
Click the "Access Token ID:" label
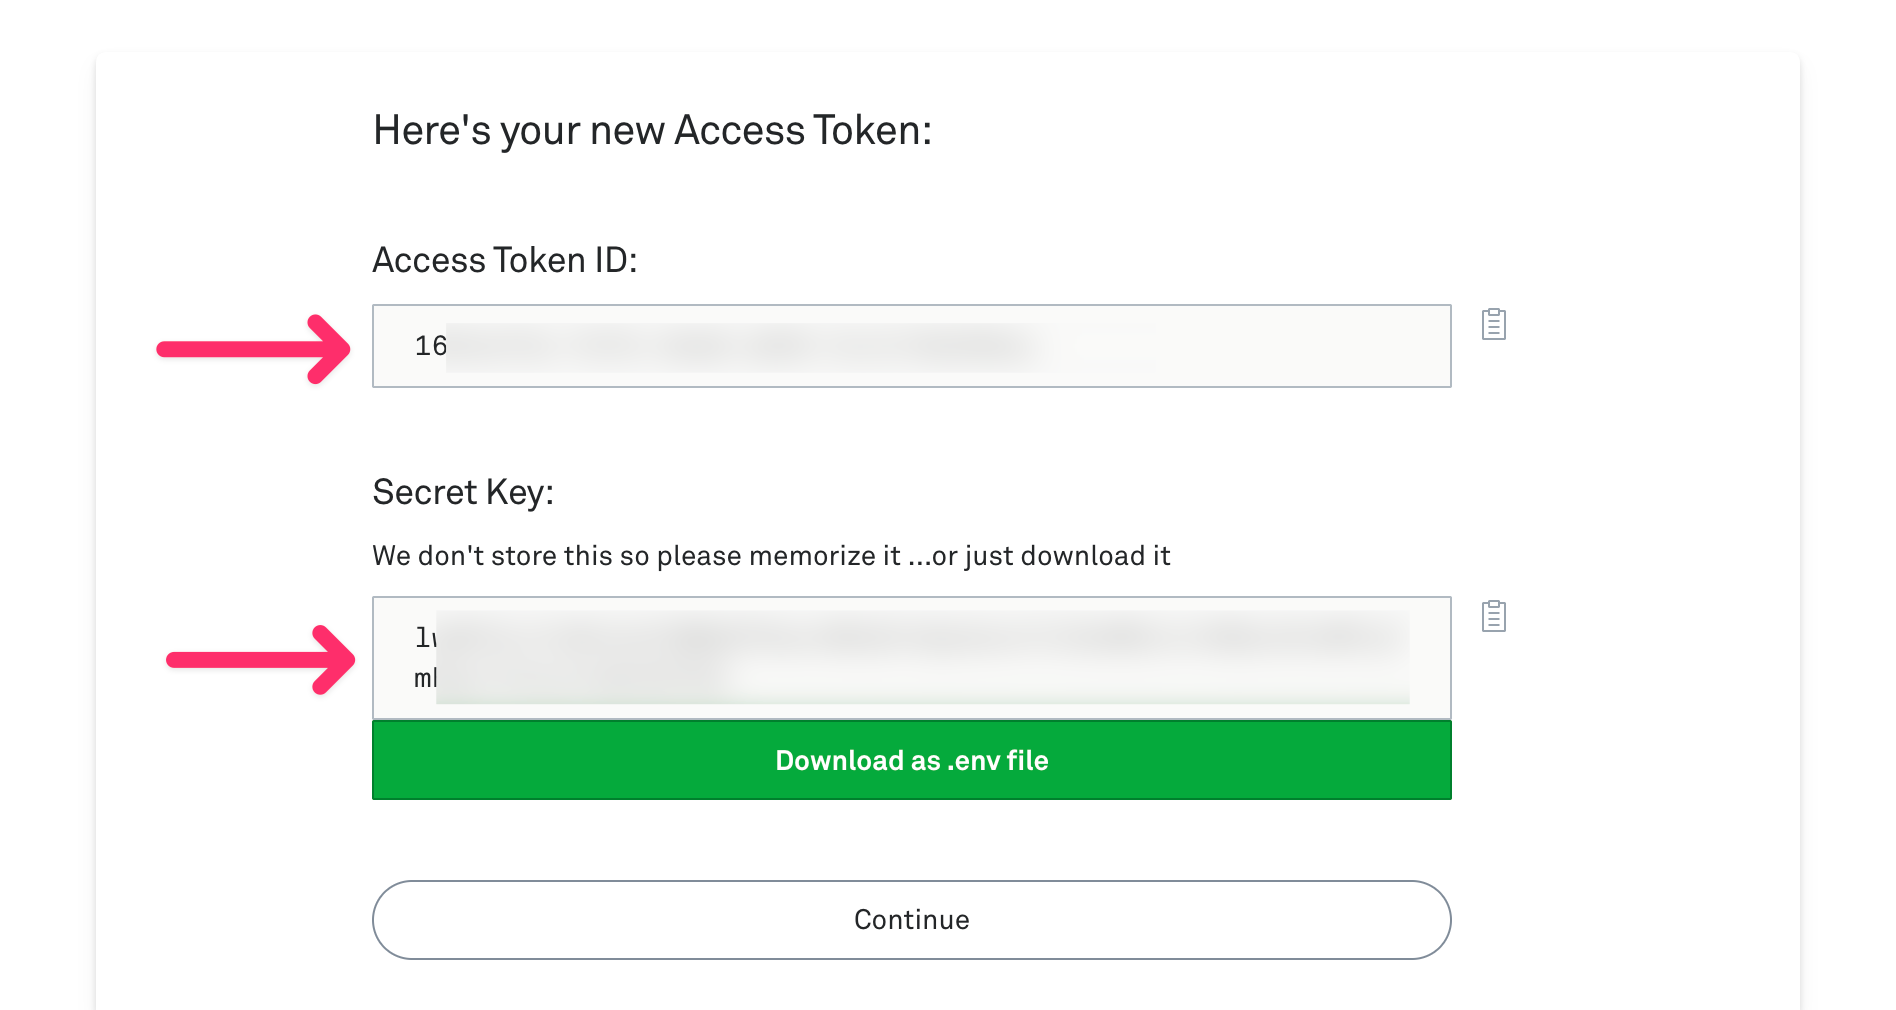pos(504,260)
